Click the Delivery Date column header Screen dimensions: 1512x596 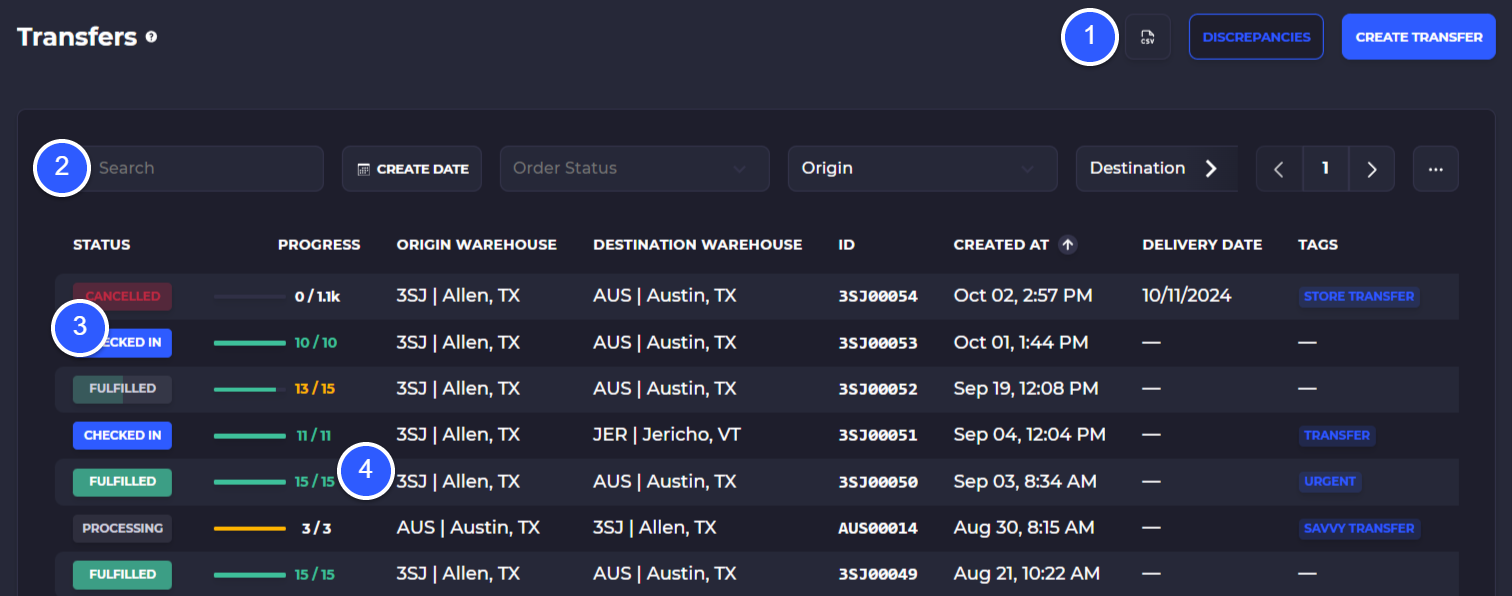(1202, 244)
